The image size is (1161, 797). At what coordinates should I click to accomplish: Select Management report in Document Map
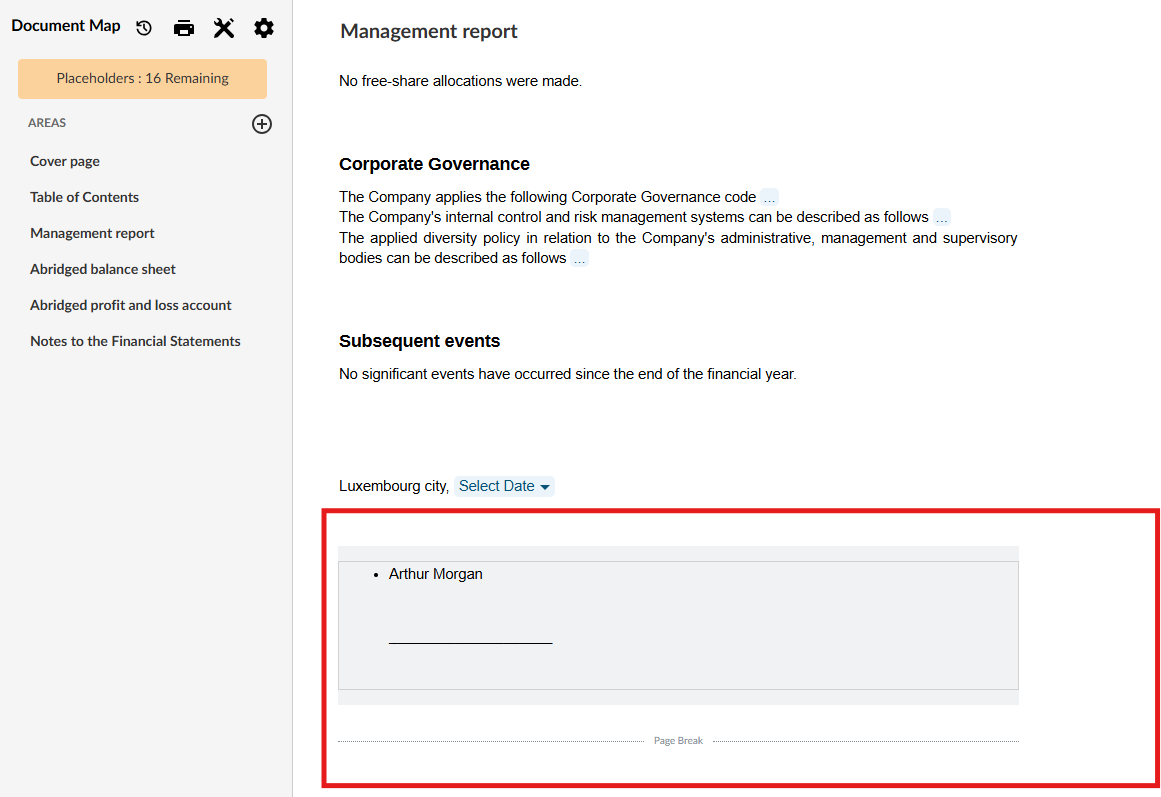click(92, 233)
